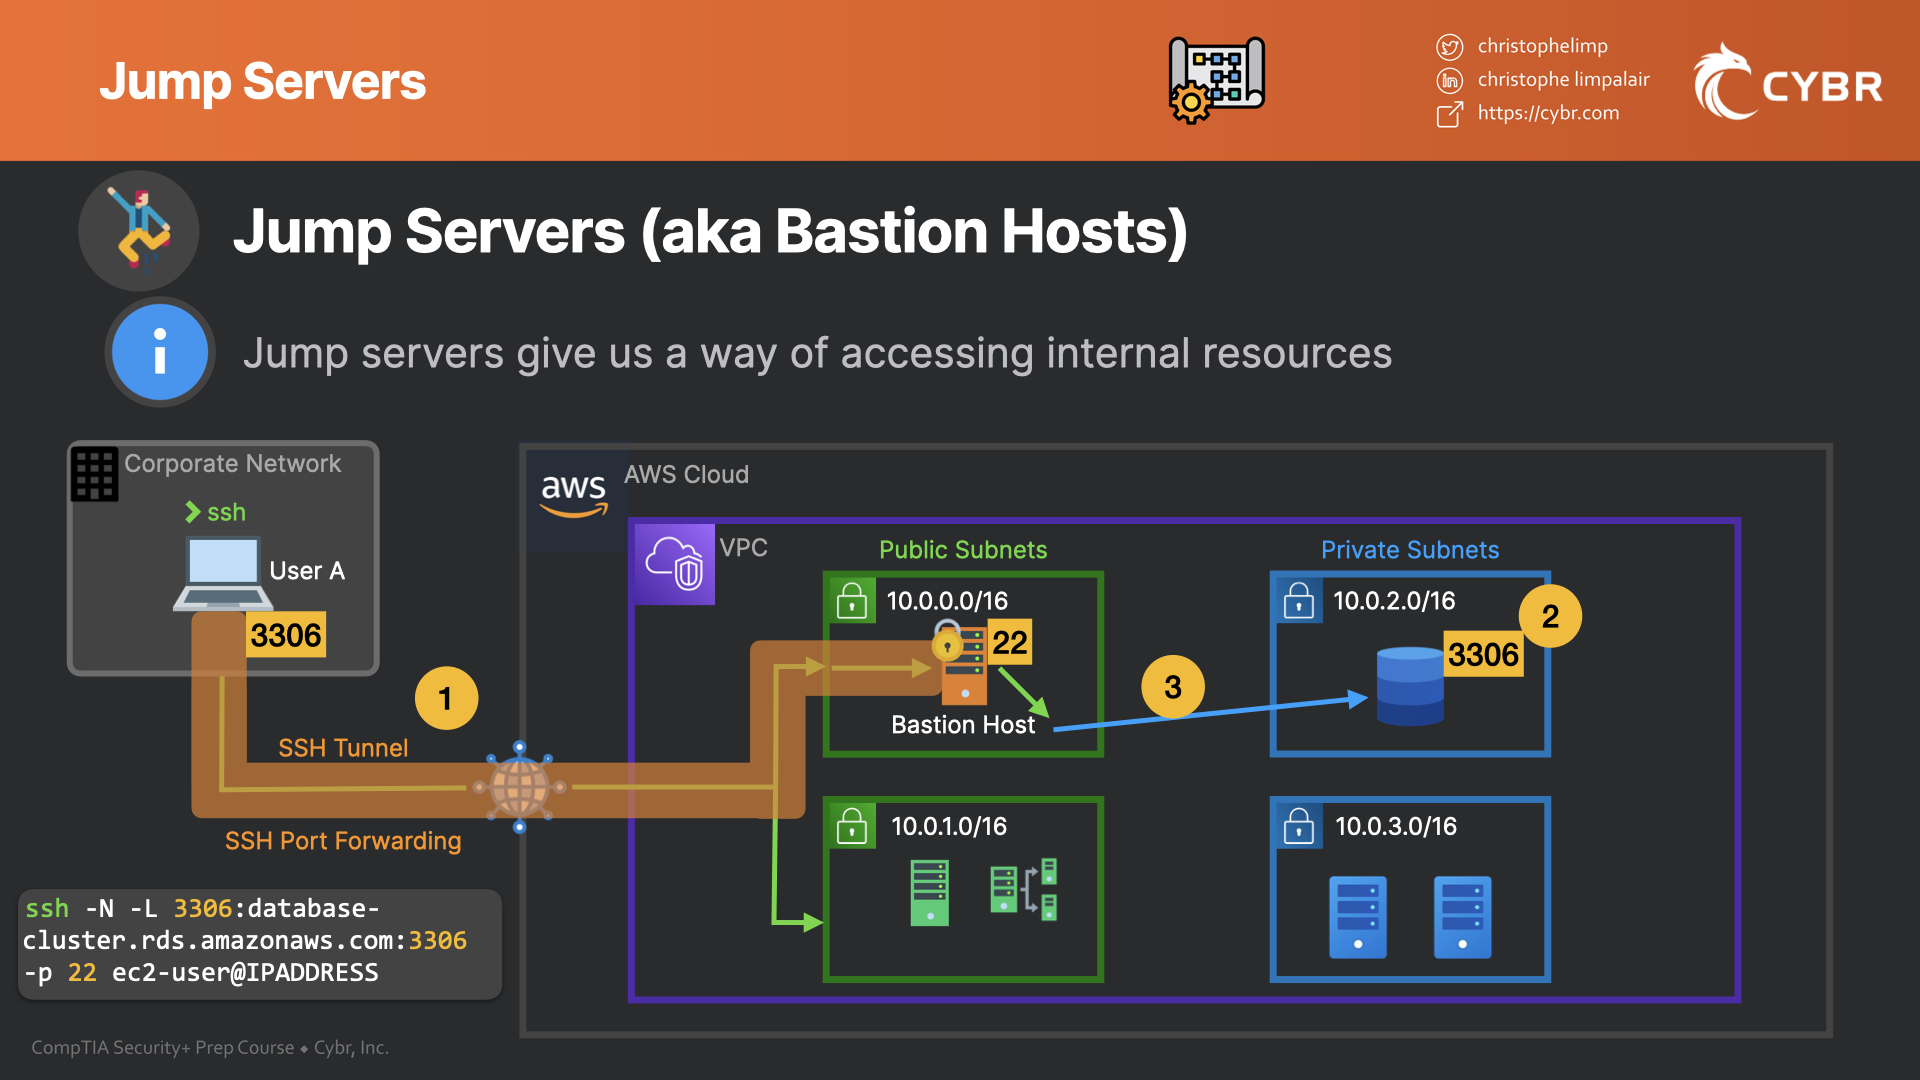
Task: Click the blue database cylinder icon
Action: [x=1410, y=686]
